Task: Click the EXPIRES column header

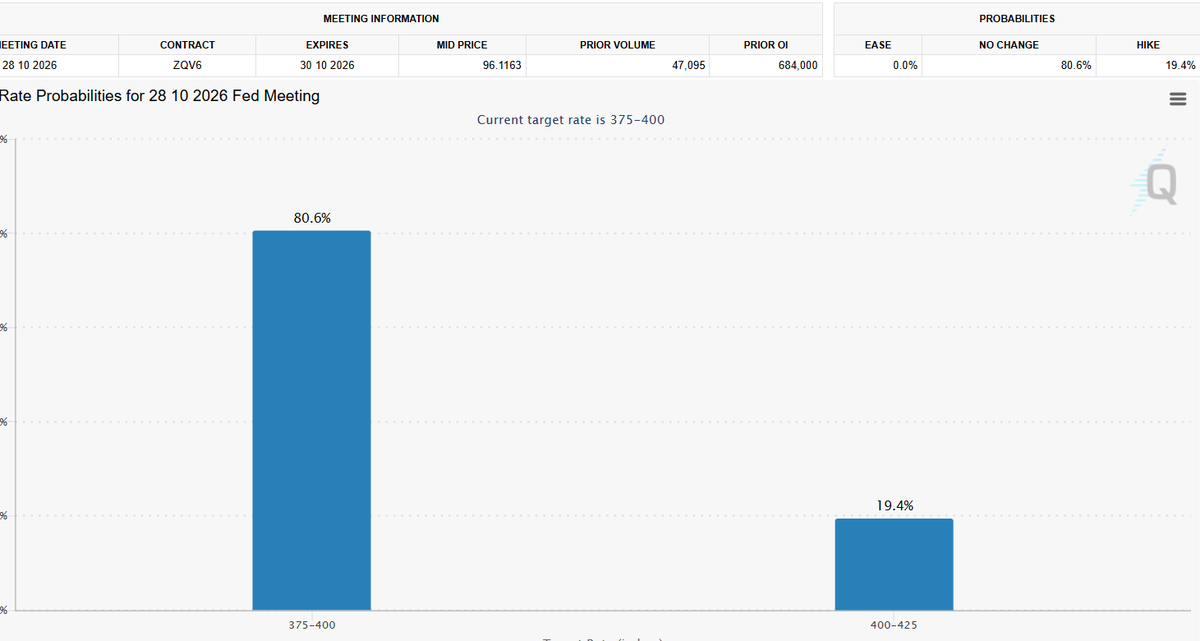Action: (327, 45)
